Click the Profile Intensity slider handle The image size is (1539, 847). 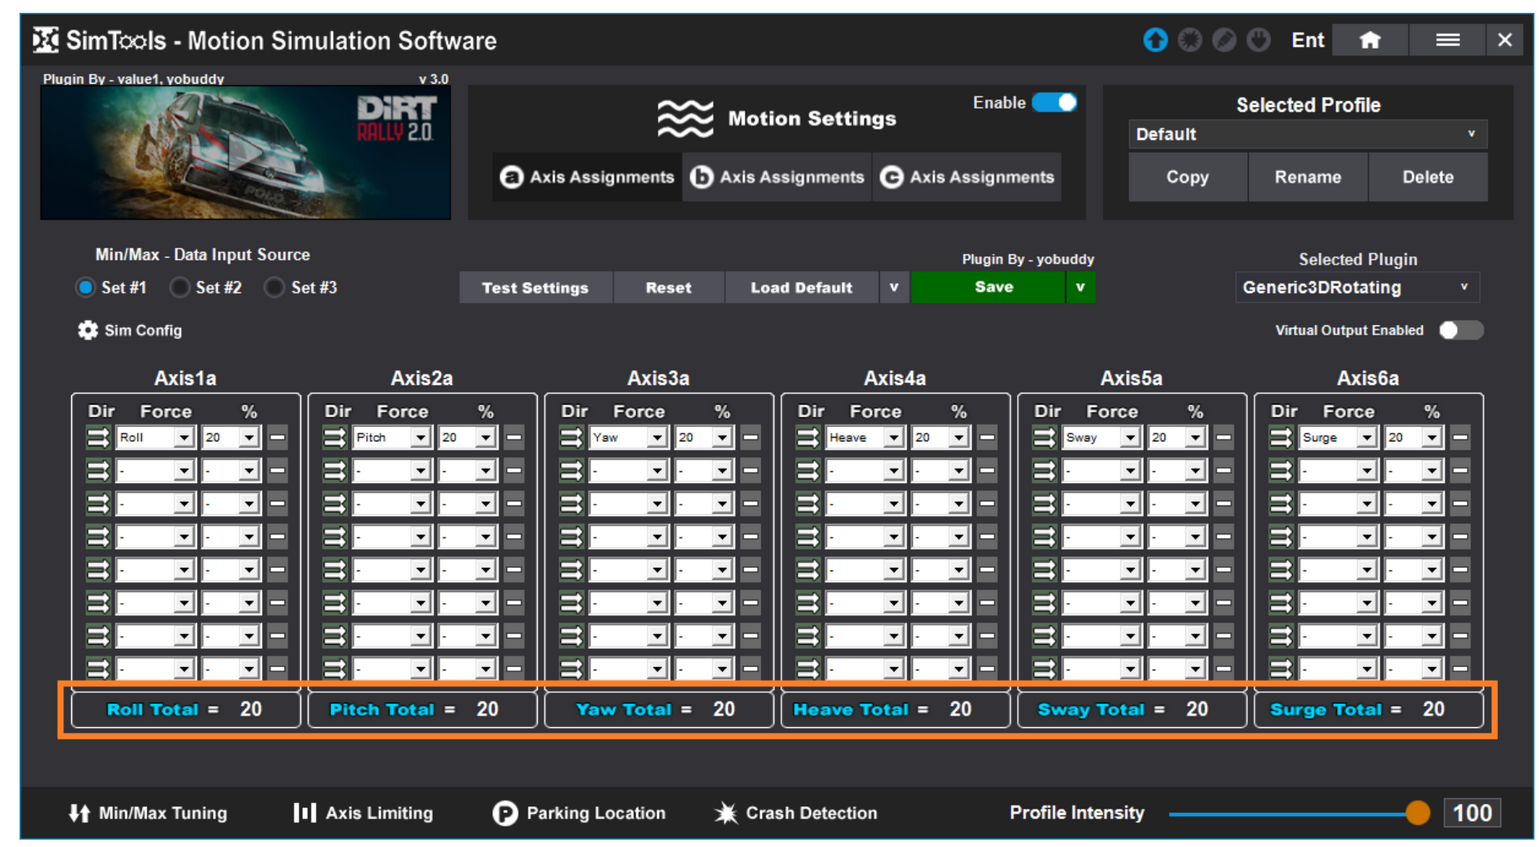click(1417, 813)
